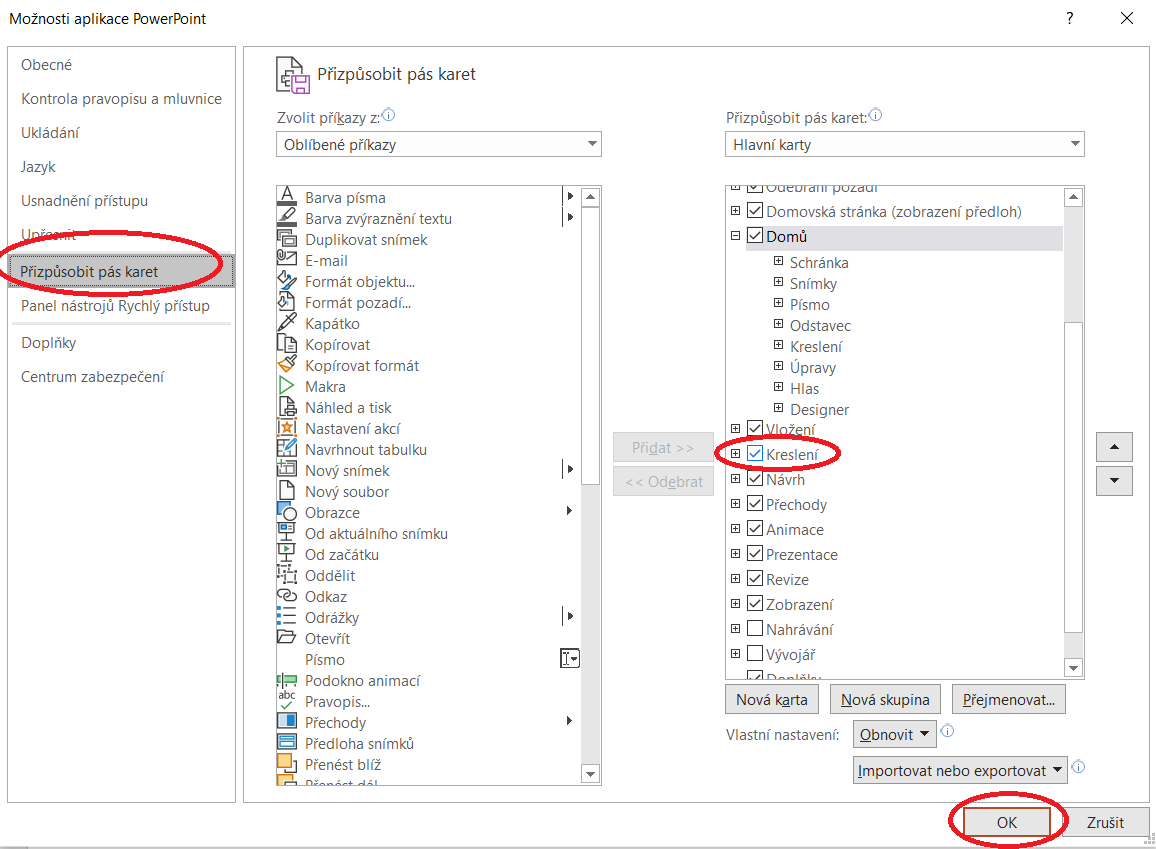Select the Formát objektu icon
1156x849 pixels.
click(286, 281)
